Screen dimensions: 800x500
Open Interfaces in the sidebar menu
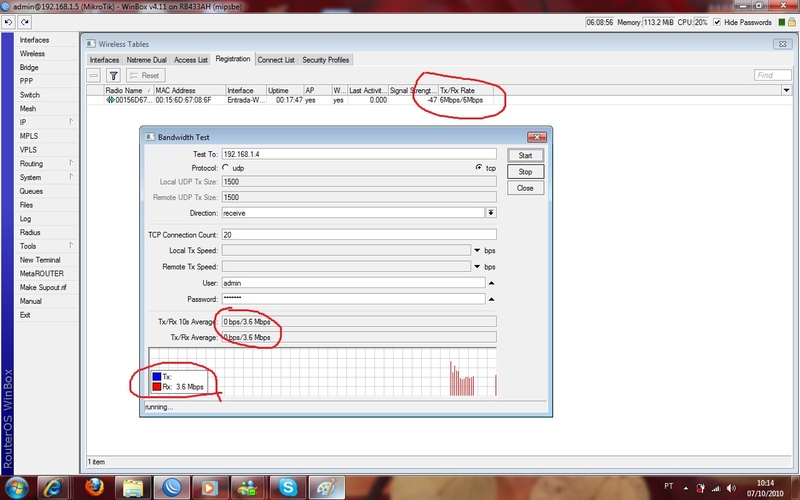[x=34, y=40]
